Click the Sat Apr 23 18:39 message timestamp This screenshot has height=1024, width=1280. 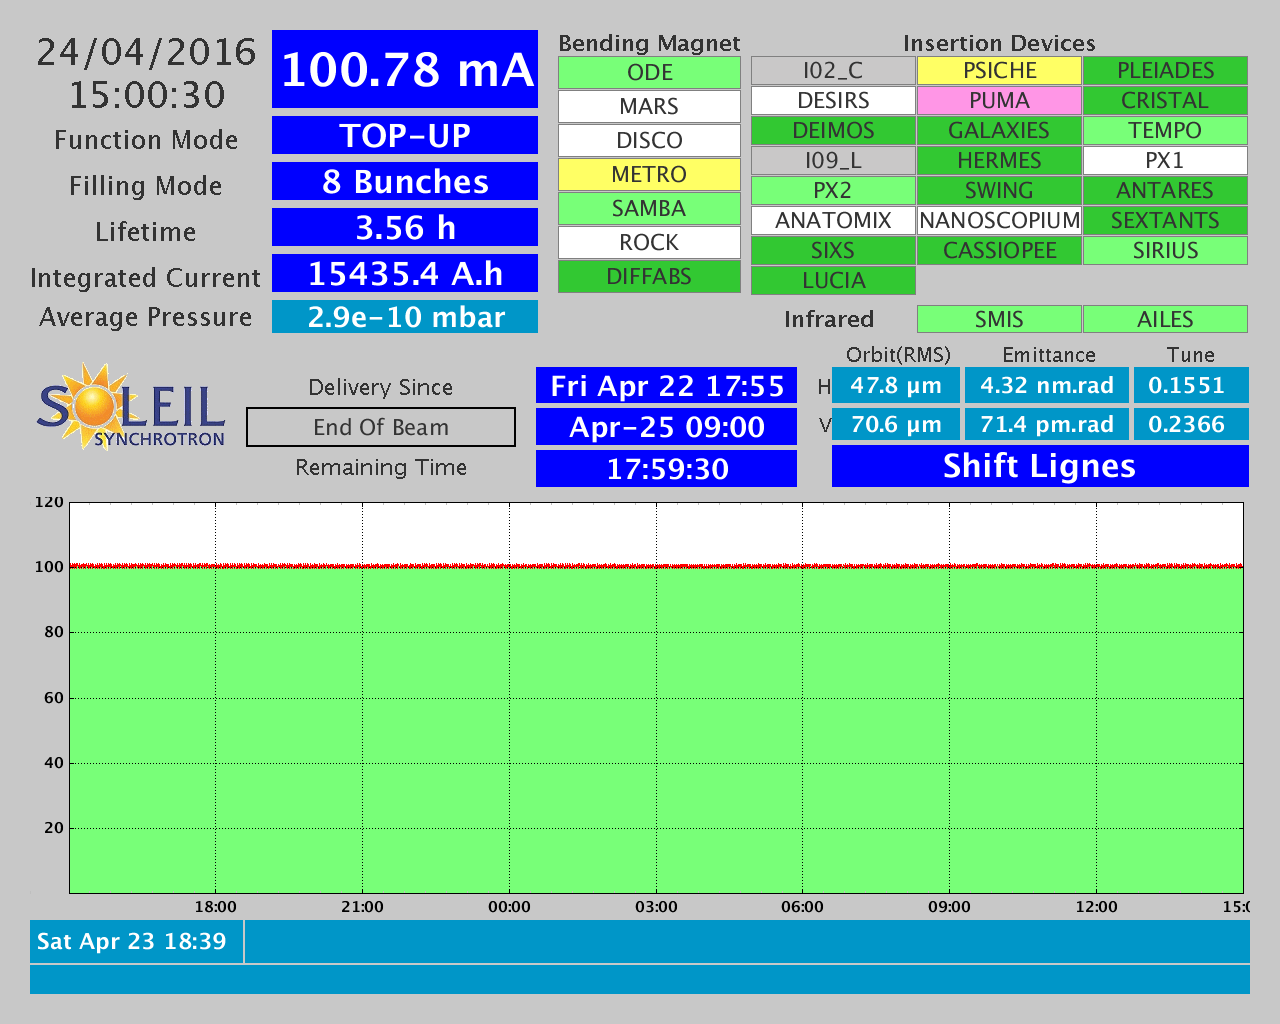tap(132, 942)
